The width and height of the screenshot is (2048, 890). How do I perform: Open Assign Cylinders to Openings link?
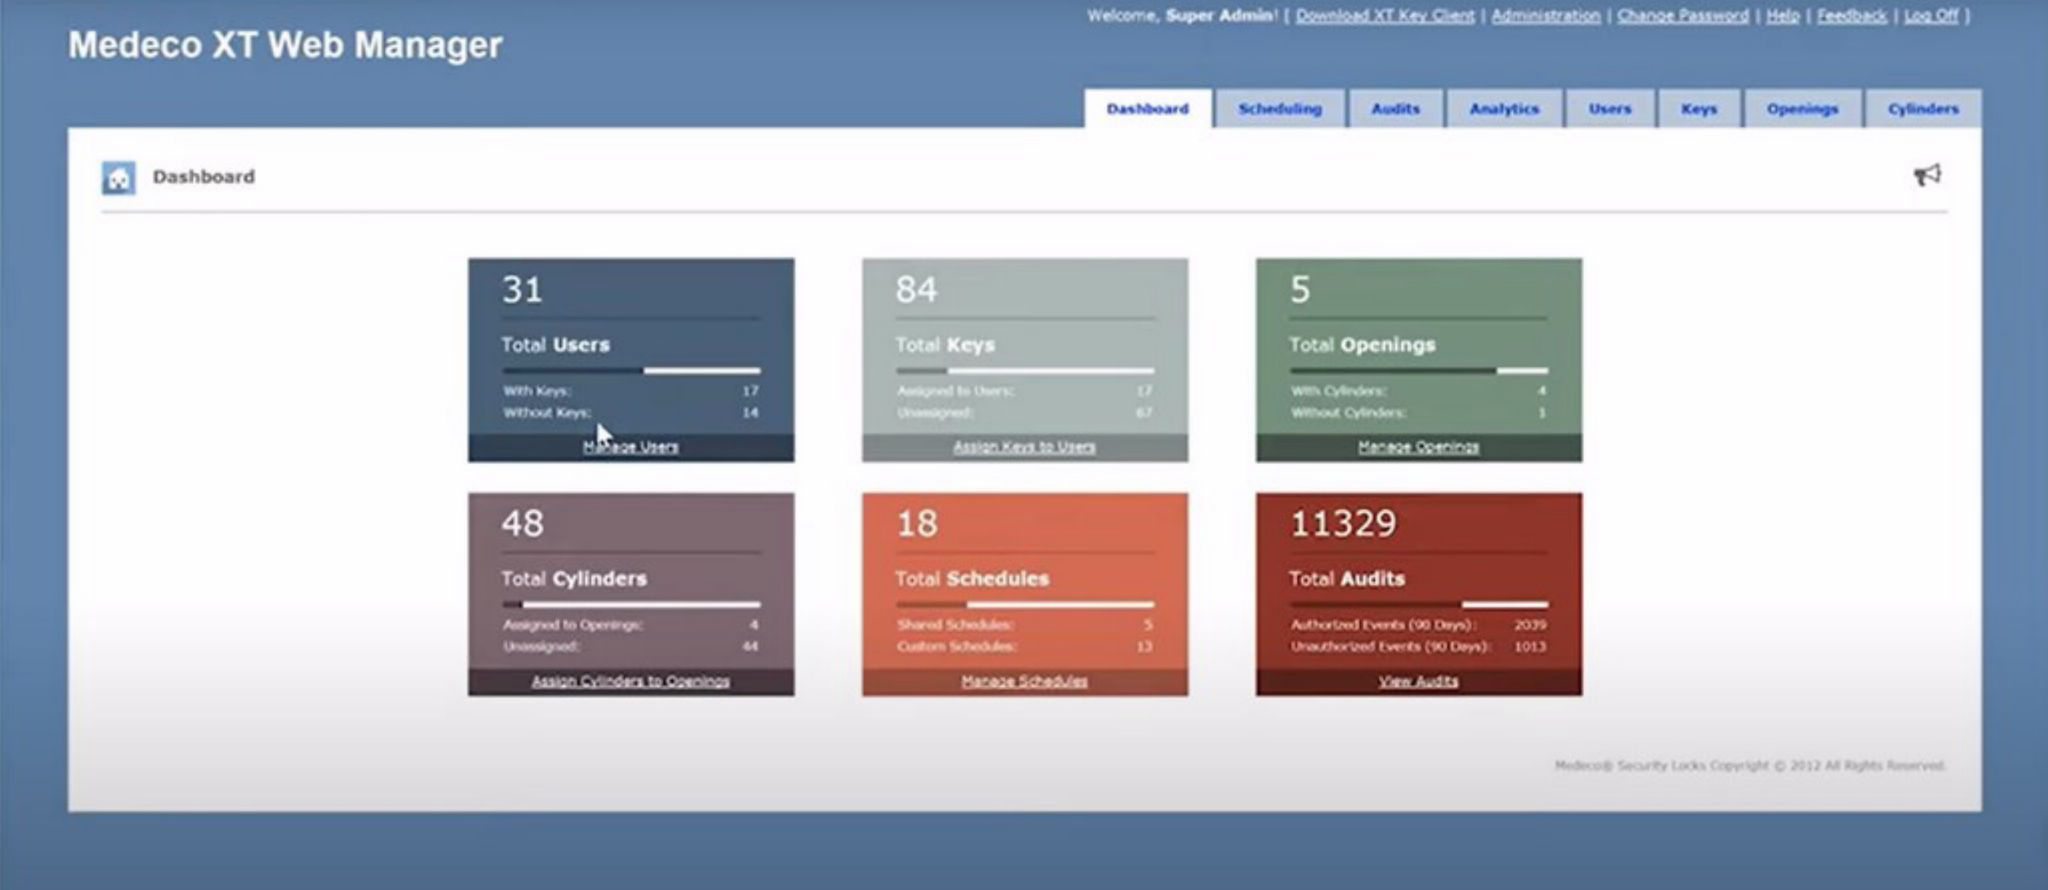click(631, 681)
